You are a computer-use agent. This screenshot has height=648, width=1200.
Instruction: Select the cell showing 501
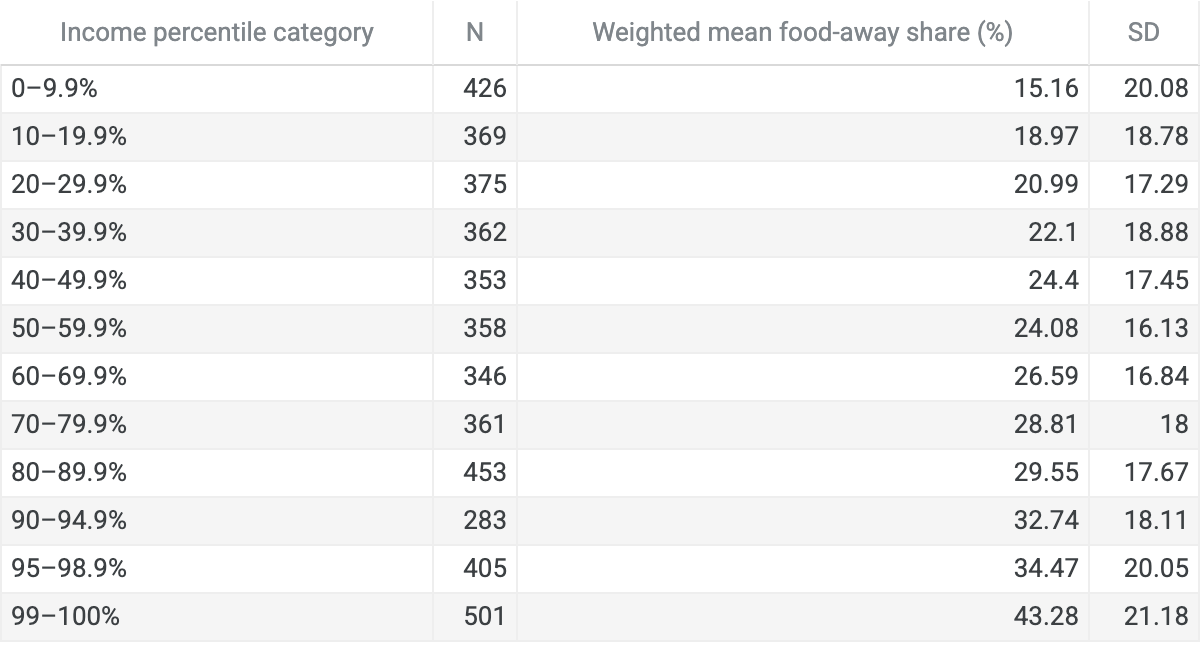(x=475, y=617)
